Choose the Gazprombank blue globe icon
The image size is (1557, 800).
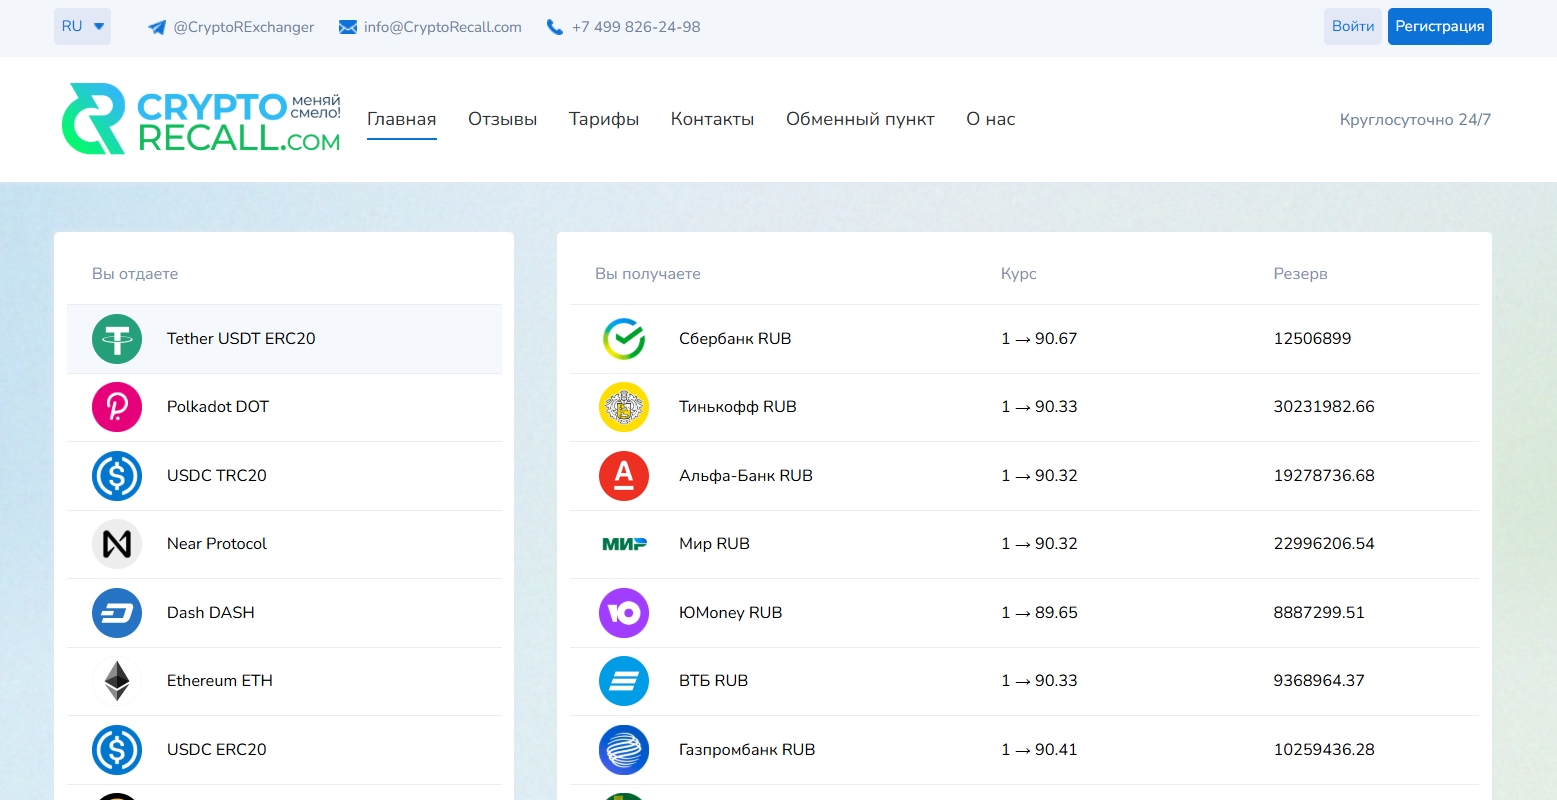point(624,750)
